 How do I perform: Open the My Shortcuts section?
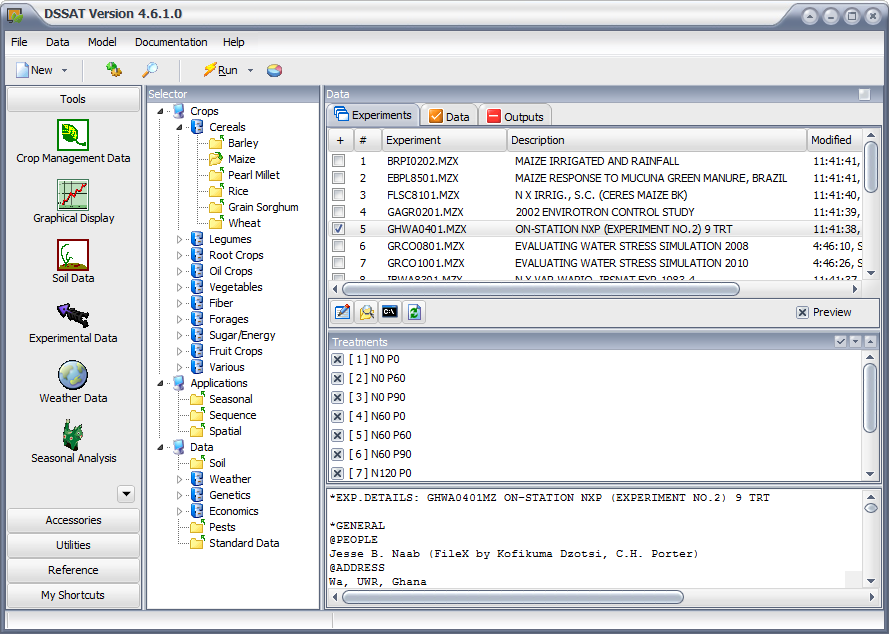coord(73,595)
